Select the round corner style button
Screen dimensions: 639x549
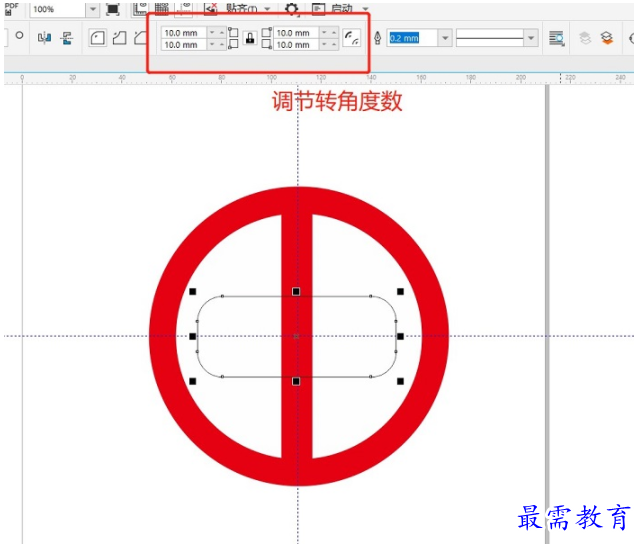(97, 38)
